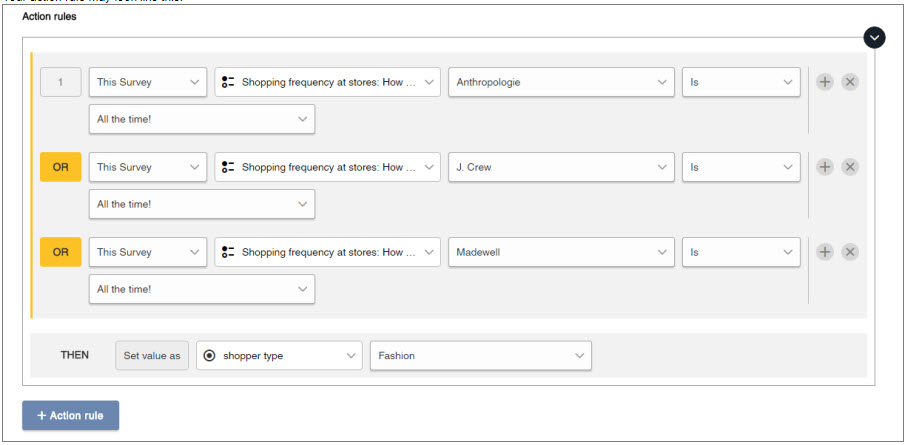Viewport: 911px width, 445px height.
Task: Click the multiple-choice question icon in the J. Crew row
Action: (x=228, y=167)
